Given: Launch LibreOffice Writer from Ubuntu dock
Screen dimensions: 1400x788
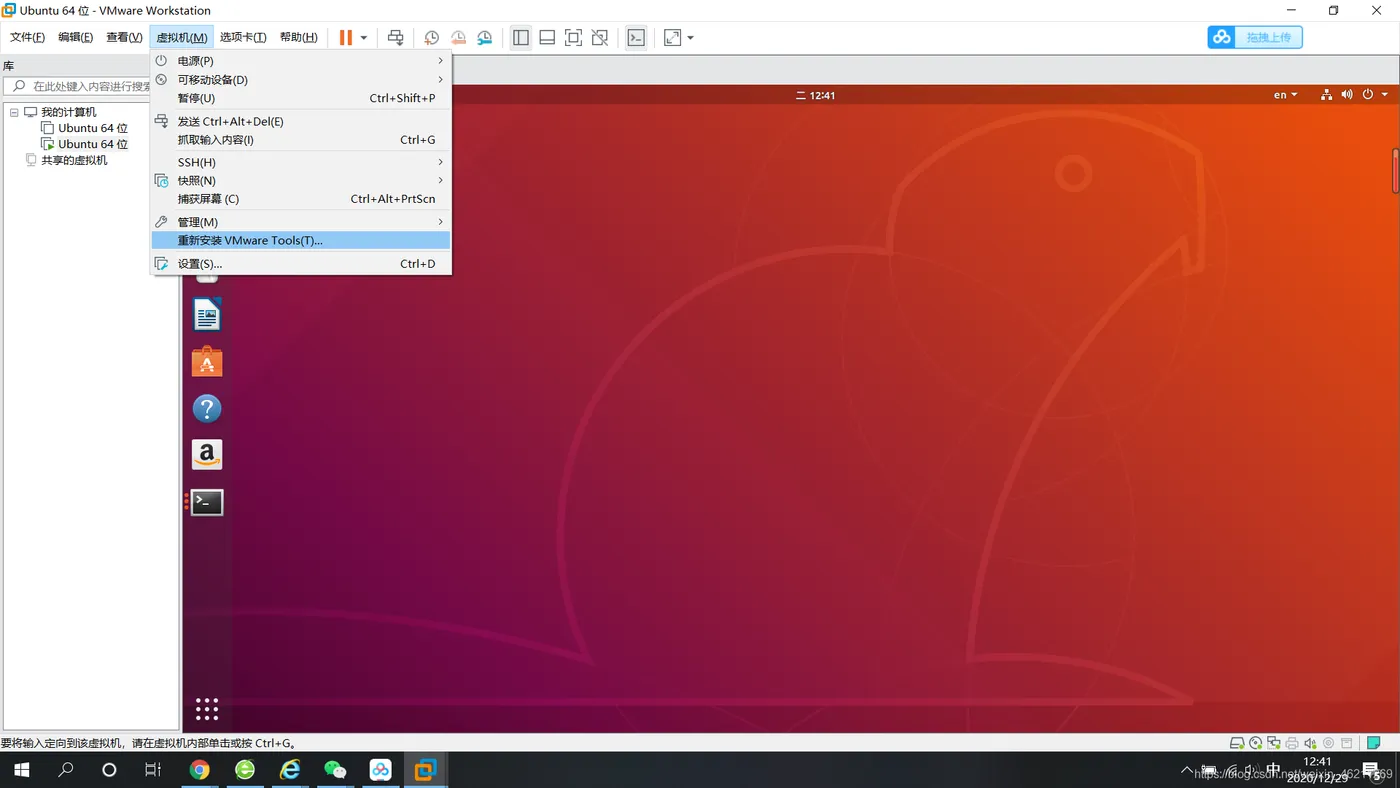Looking at the screenshot, I should point(207,315).
